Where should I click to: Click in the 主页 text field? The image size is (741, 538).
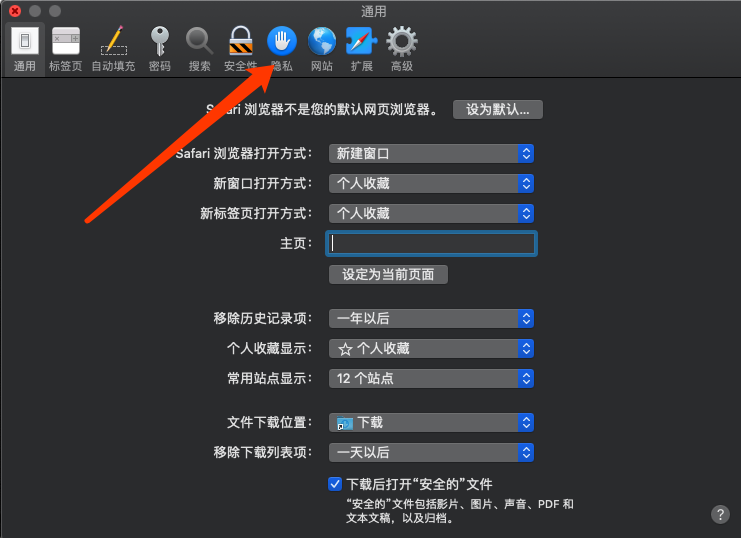(x=431, y=244)
